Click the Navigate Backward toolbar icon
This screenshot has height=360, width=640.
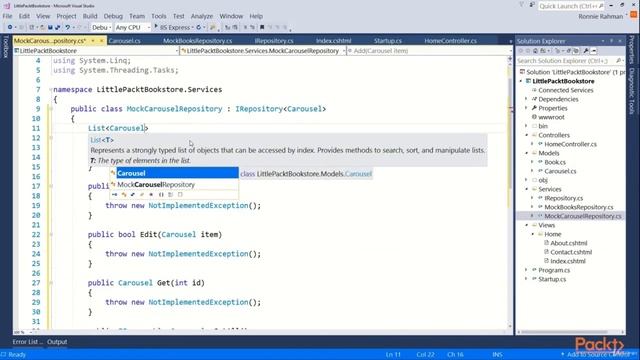tap(10, 27)
